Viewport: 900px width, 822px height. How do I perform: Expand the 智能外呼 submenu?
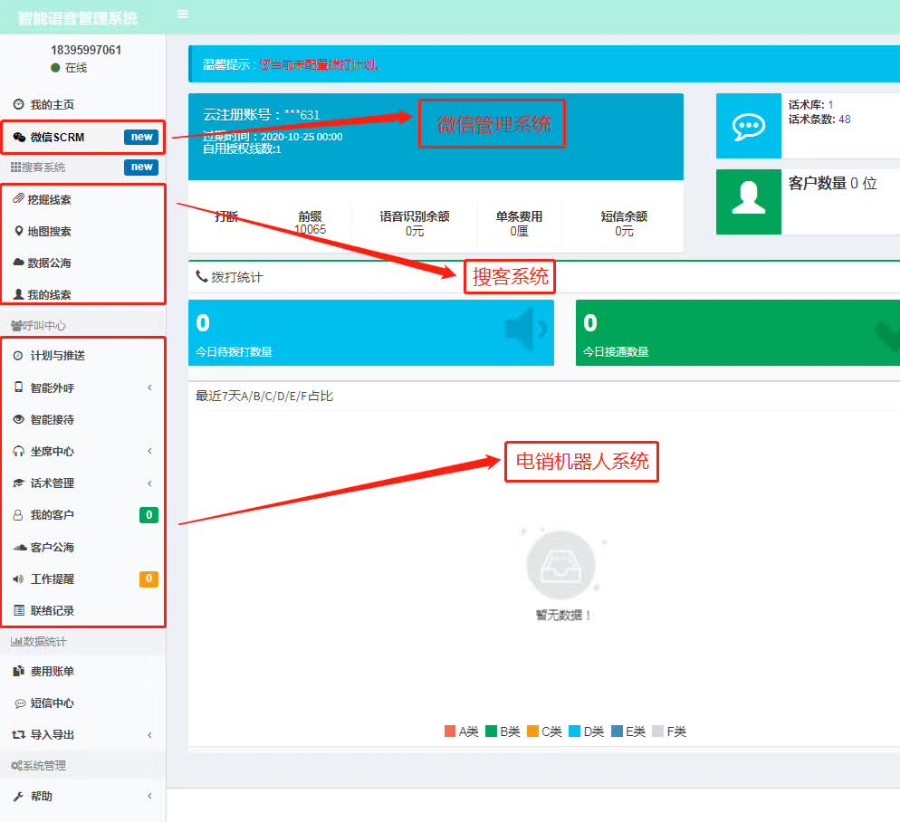click(x=149, y=388)
